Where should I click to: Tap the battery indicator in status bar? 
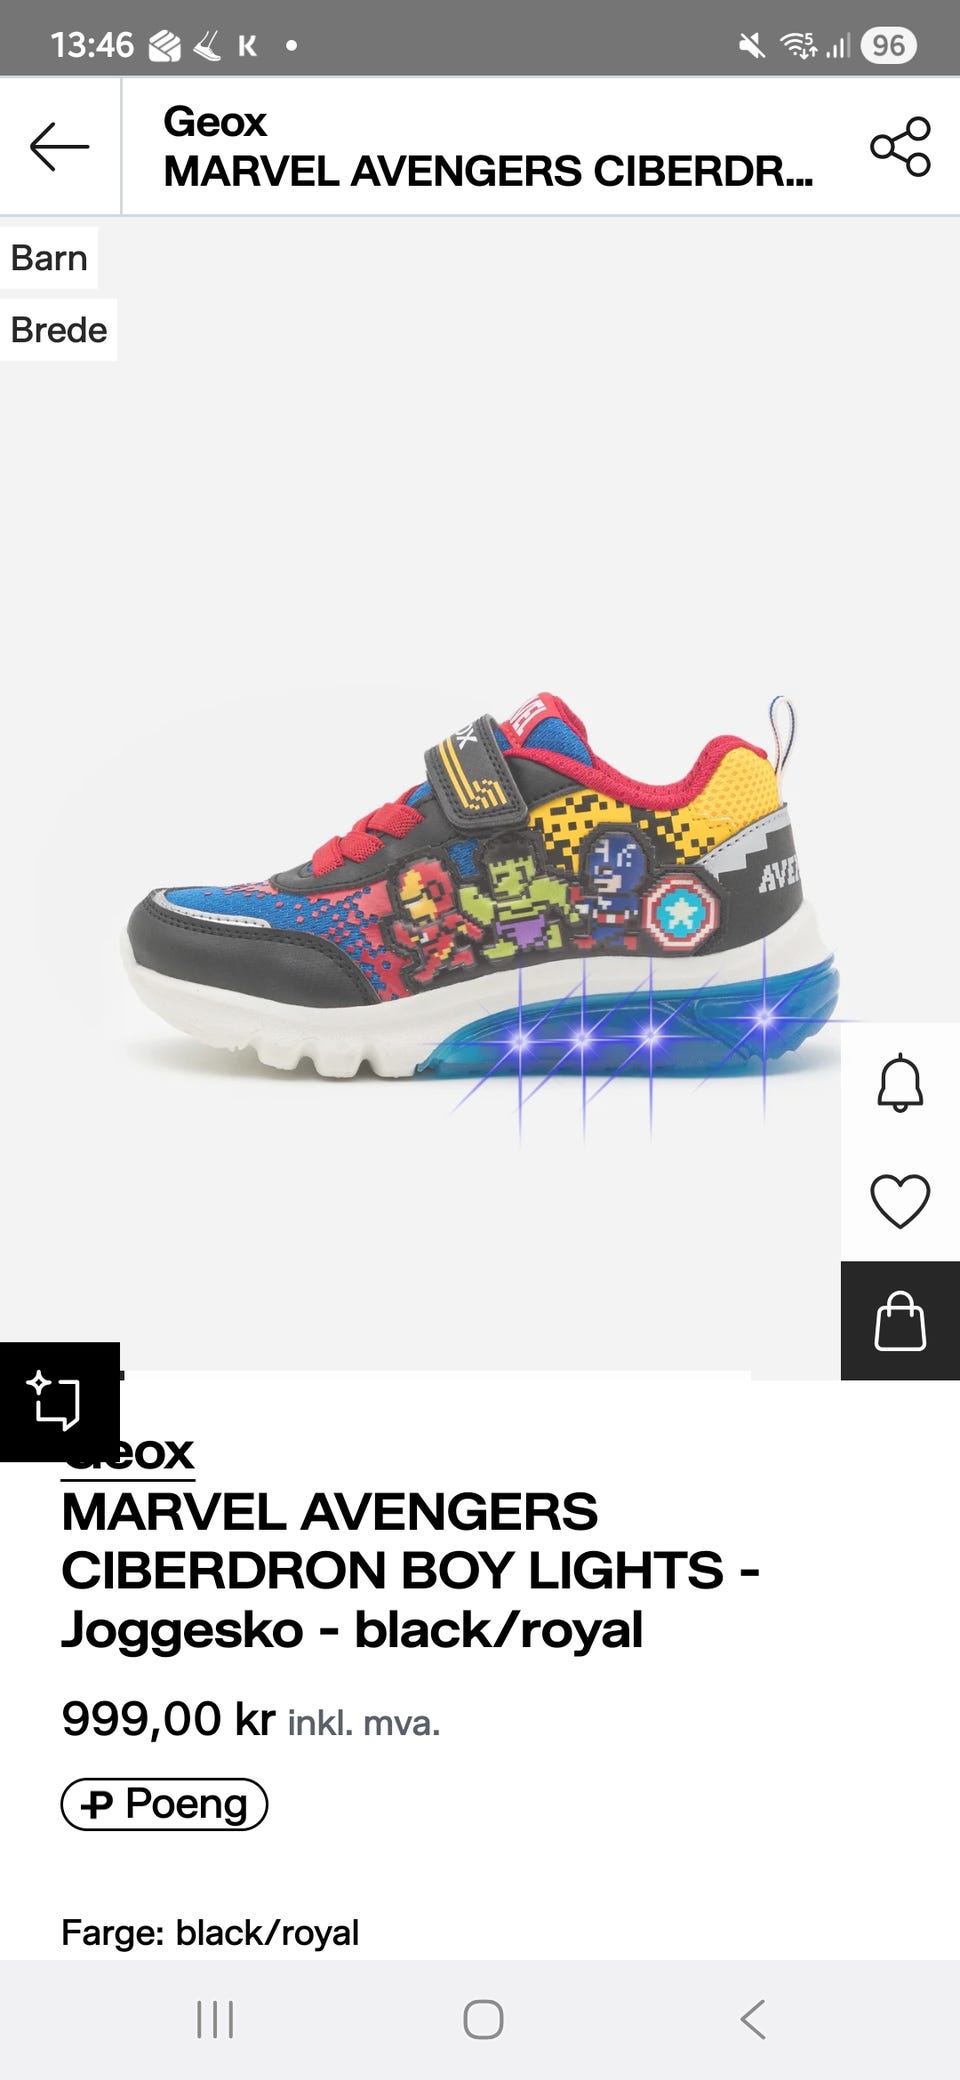888,45
